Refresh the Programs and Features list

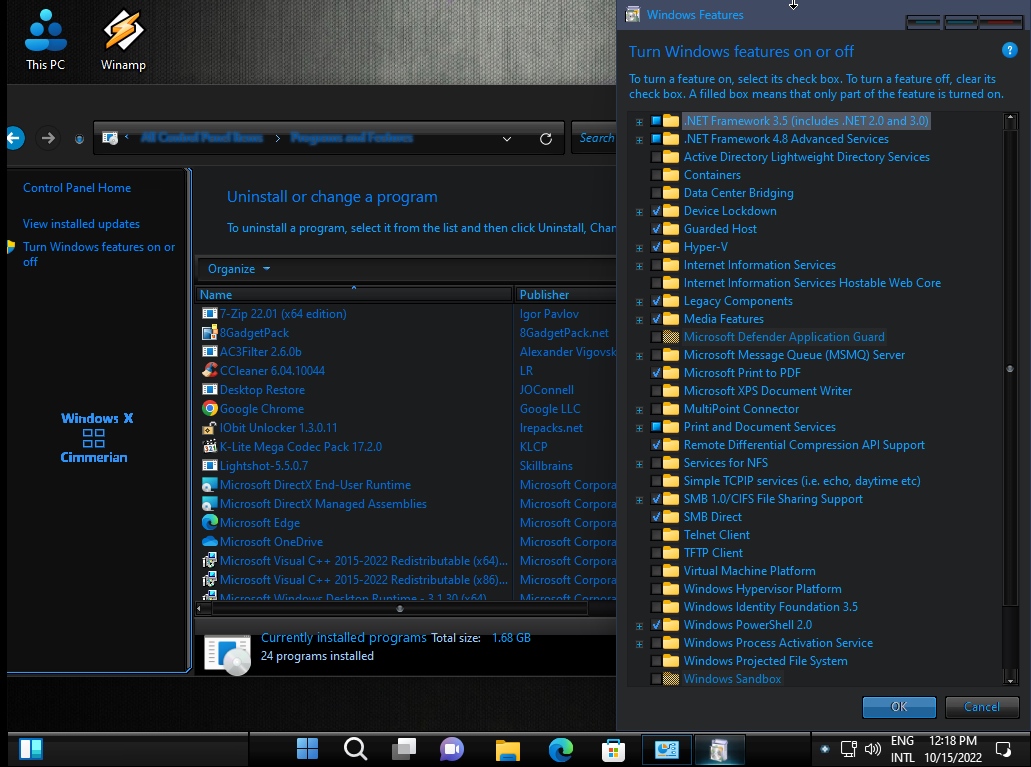tap(546, 139)
